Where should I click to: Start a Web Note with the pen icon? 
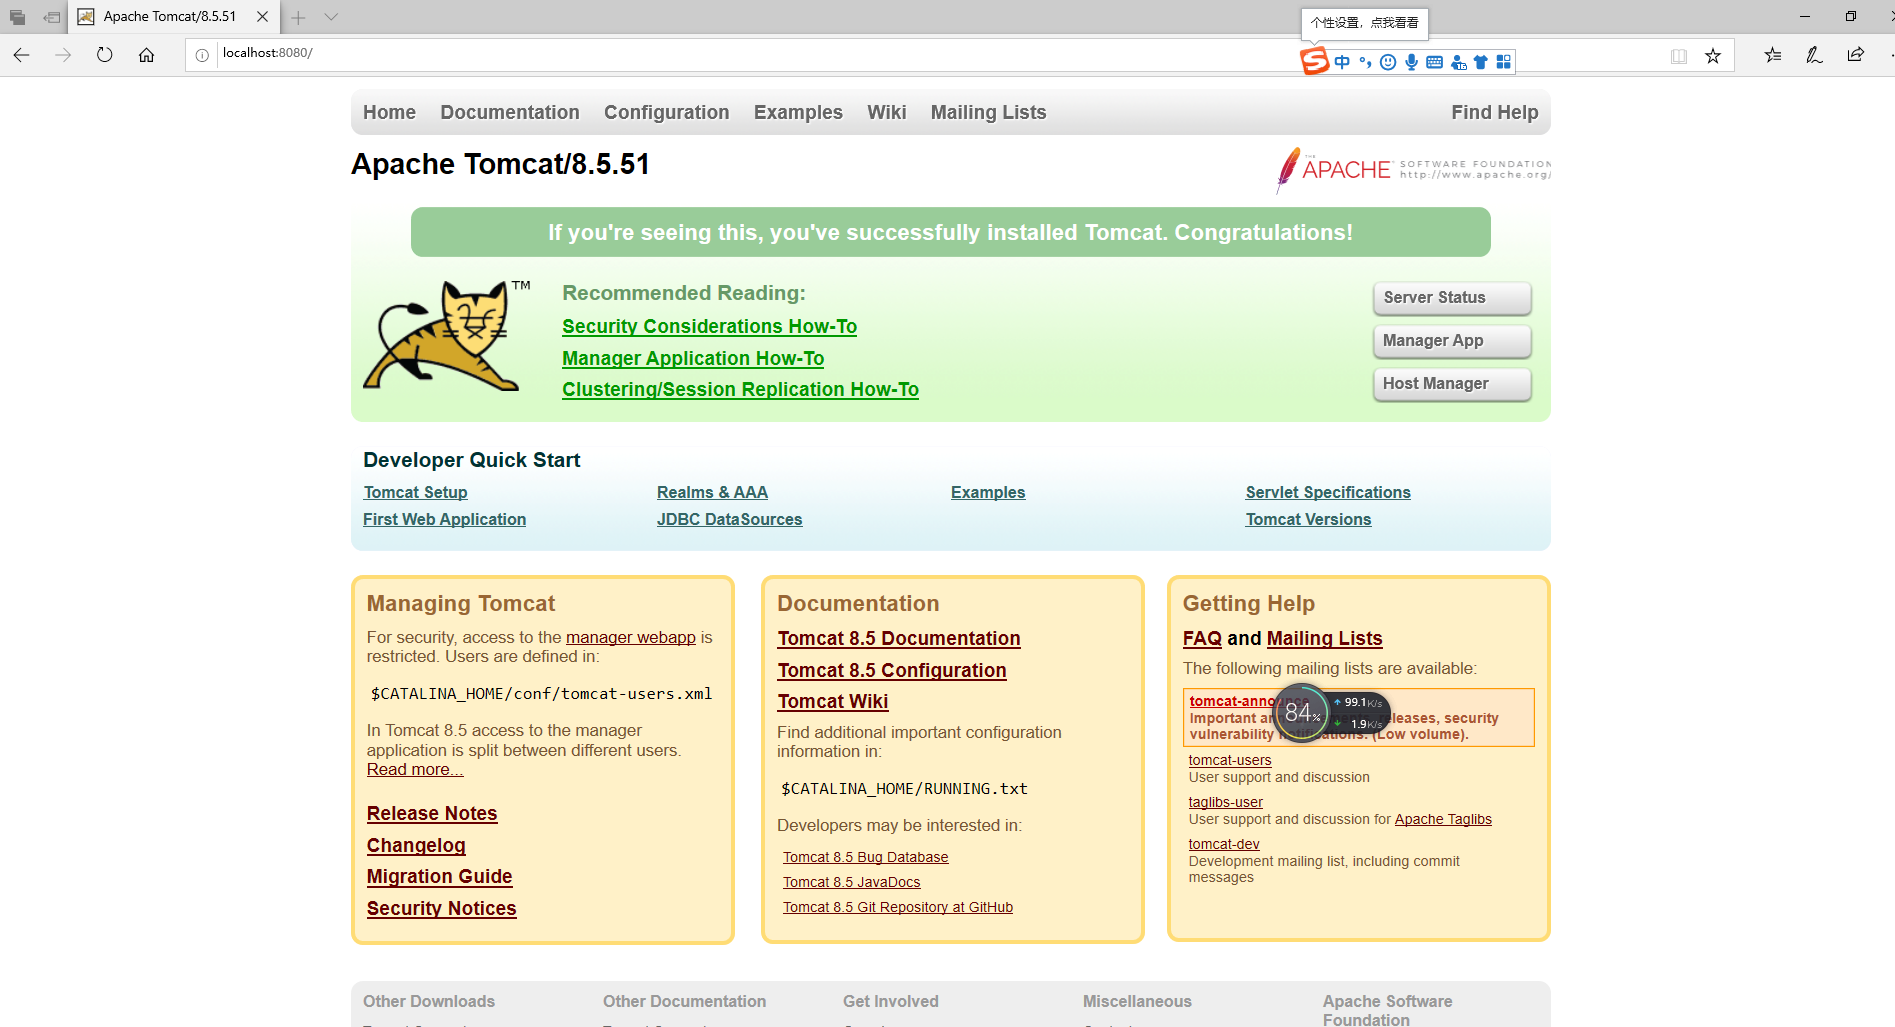[1813, 55]
